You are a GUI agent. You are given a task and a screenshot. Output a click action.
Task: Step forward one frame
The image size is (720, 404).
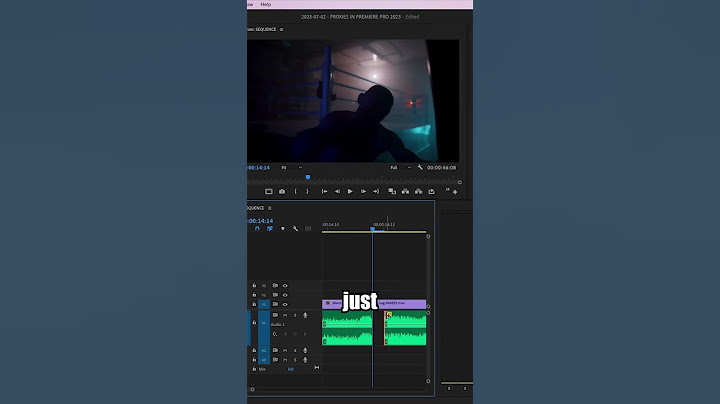[x=363, y=191]
